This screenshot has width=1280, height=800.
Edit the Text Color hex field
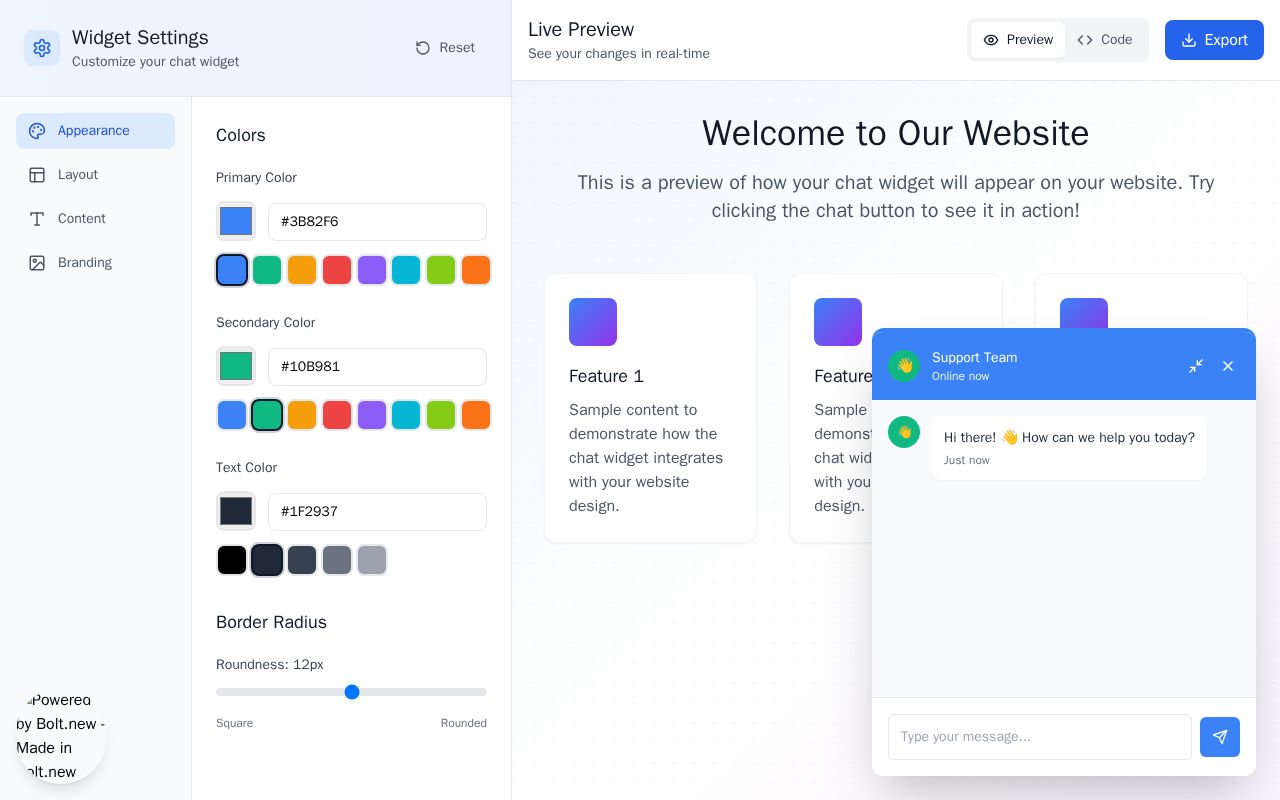click(377, 512)
